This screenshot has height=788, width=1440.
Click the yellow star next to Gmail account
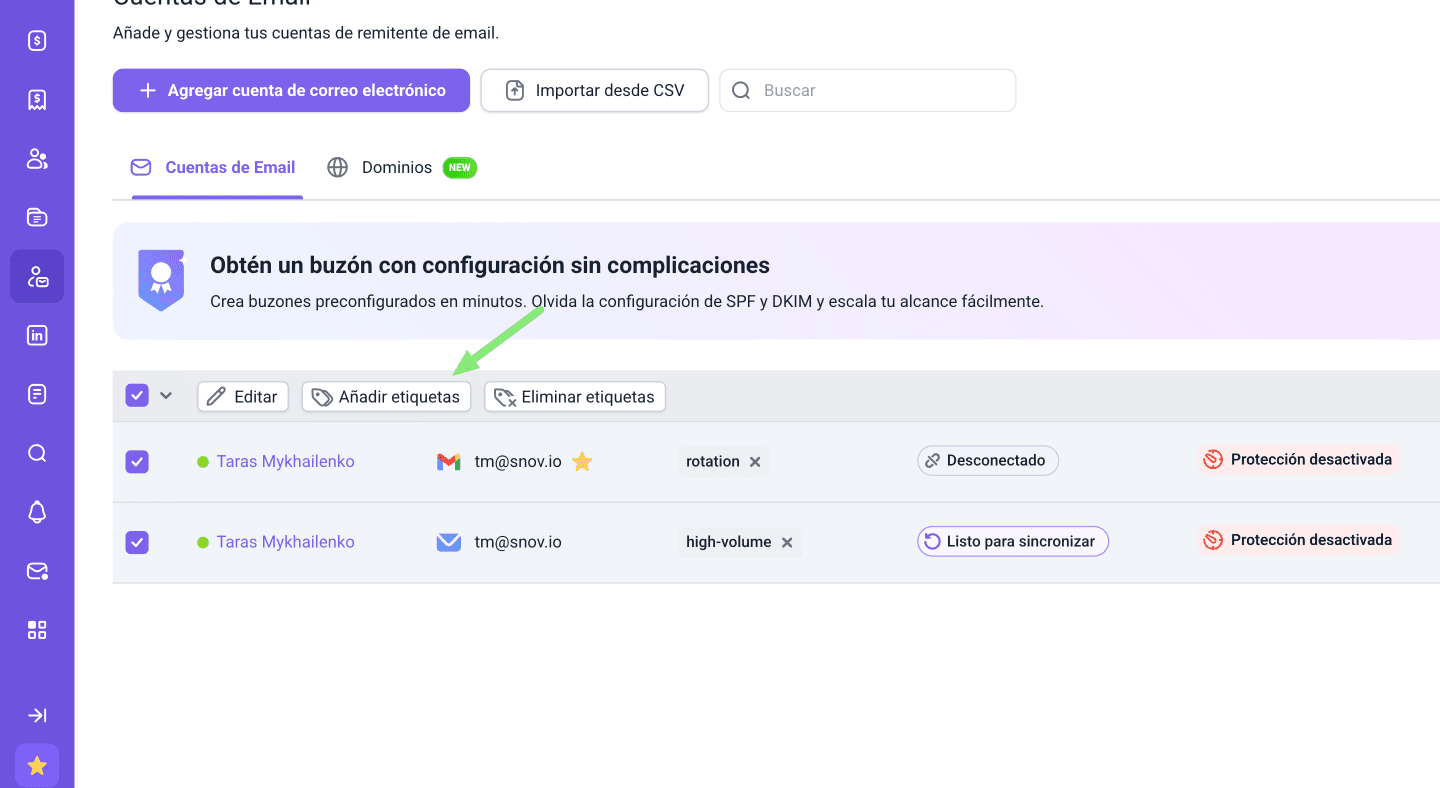[x=582, y=462]
